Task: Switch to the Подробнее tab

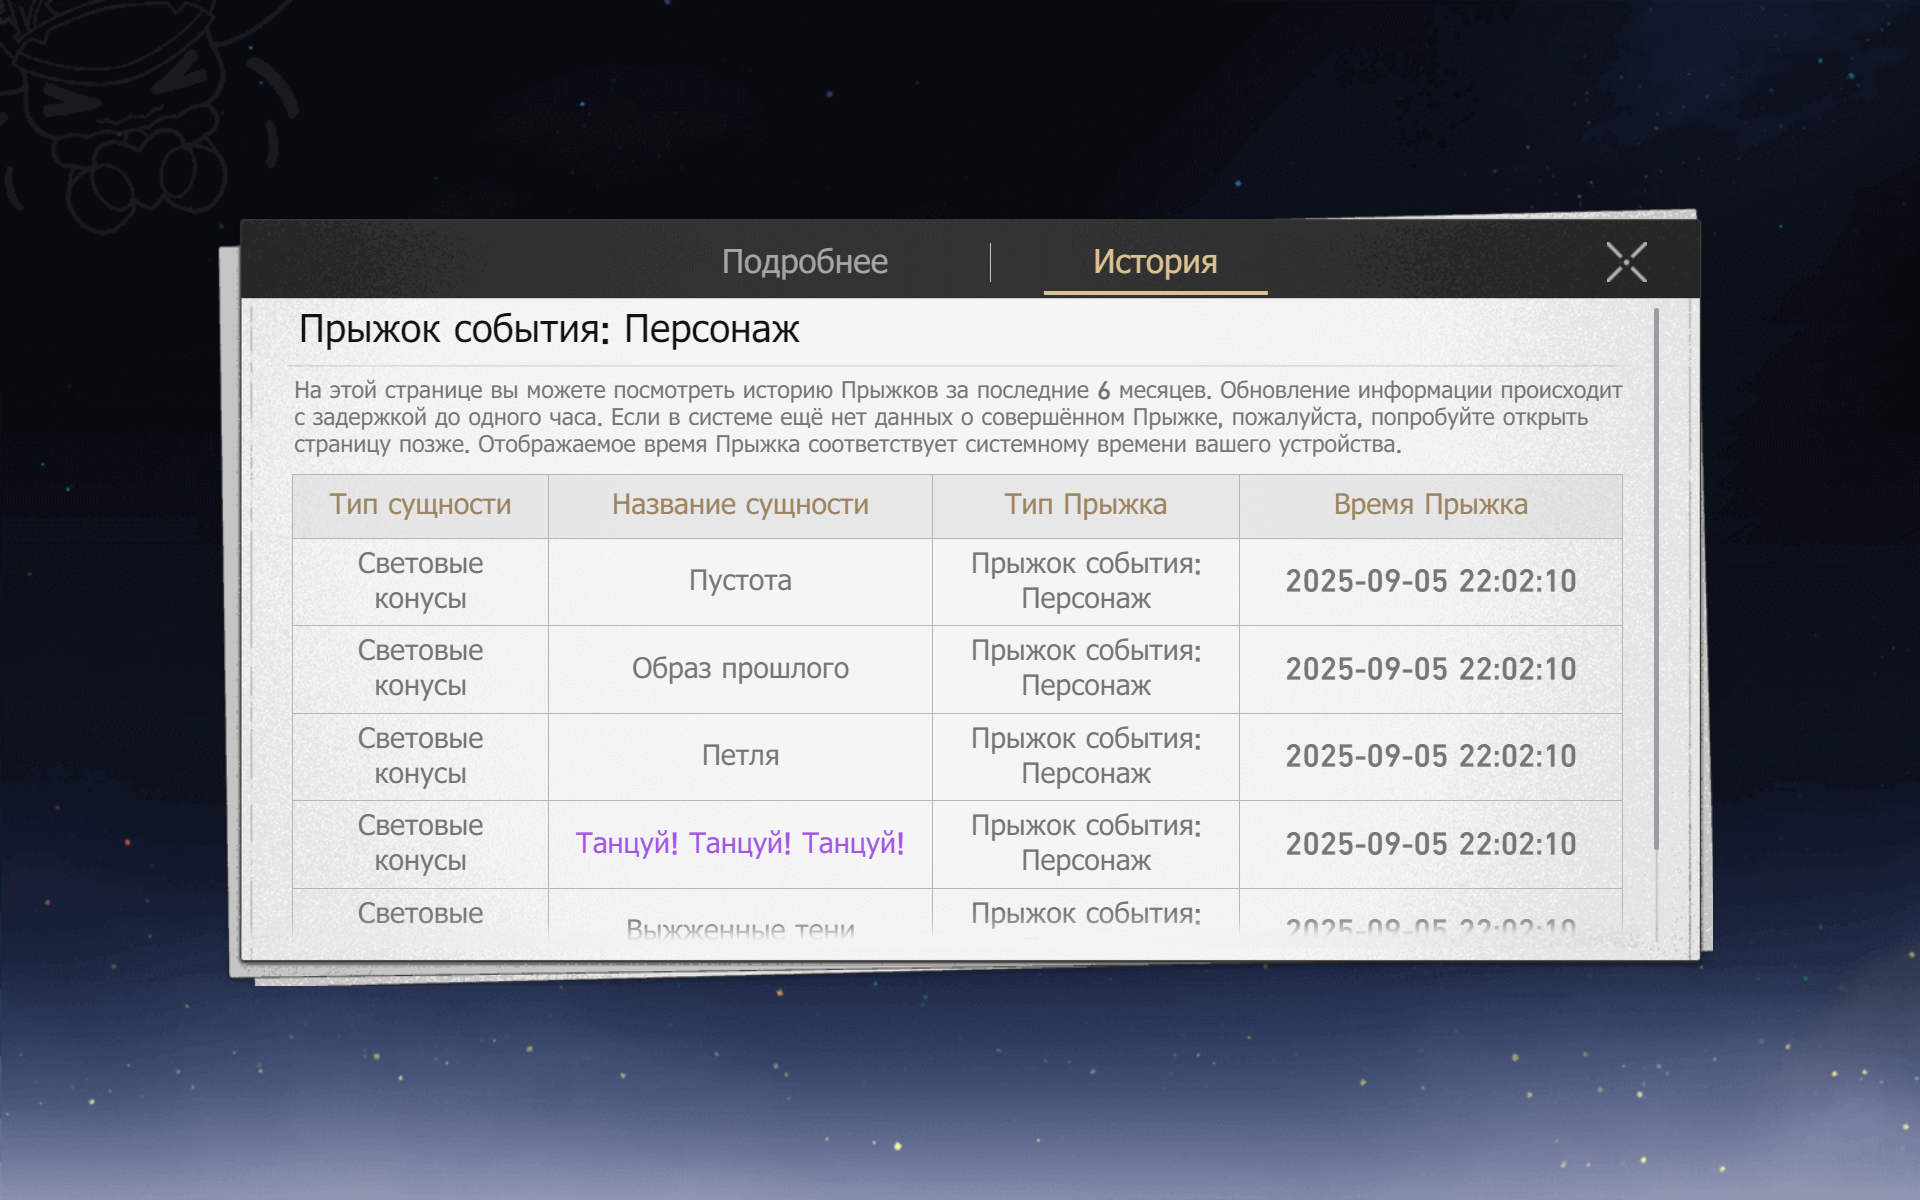Action: [x=804, y=262]
